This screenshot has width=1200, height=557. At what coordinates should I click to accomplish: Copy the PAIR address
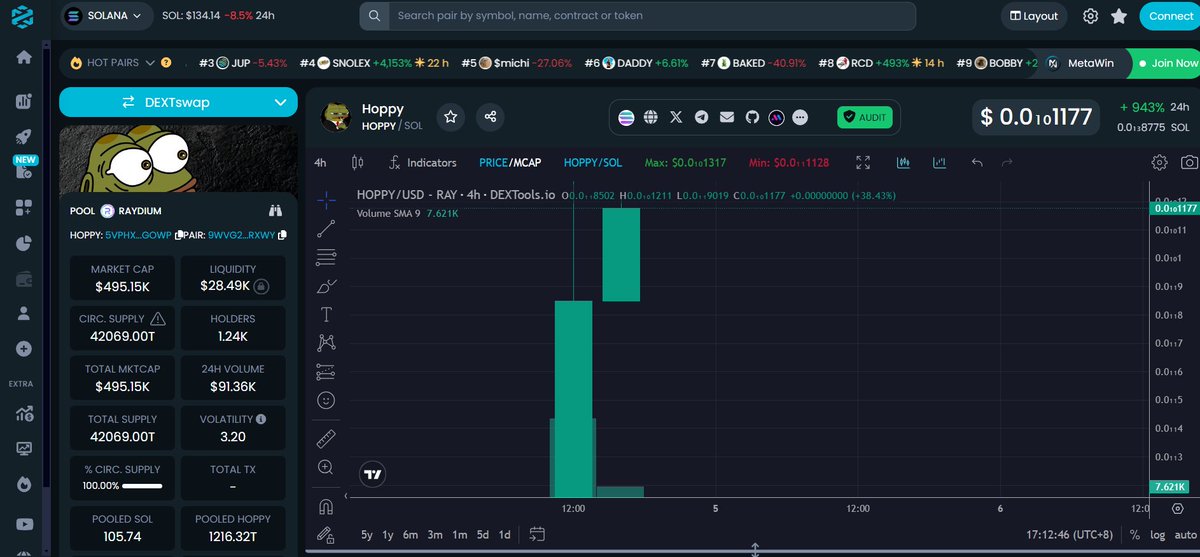coord(282,235)
